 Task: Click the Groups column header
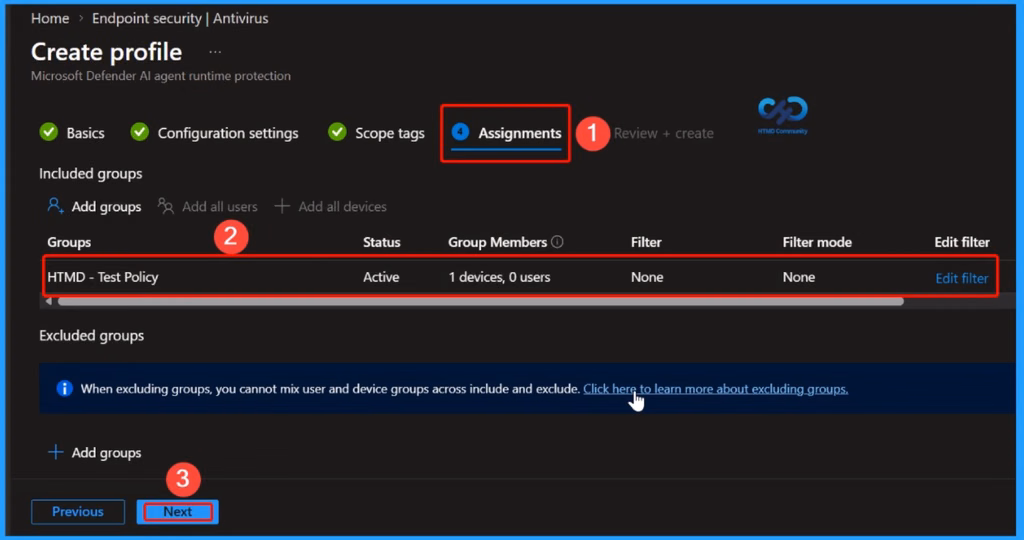(x=69, y=242)
